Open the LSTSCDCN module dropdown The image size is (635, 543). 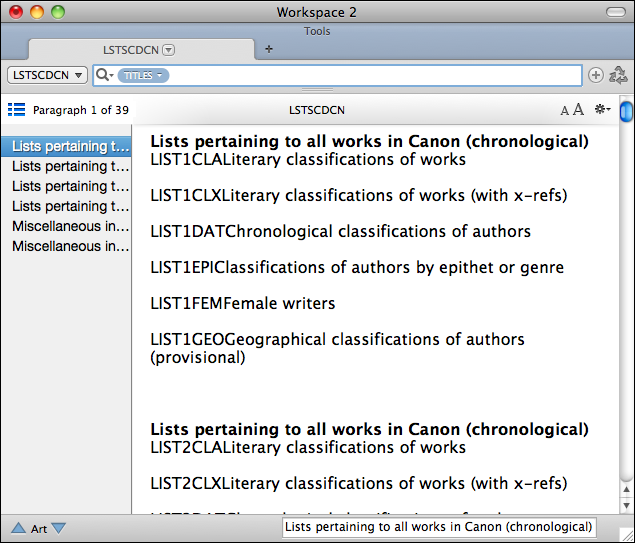tap(47, 75)
